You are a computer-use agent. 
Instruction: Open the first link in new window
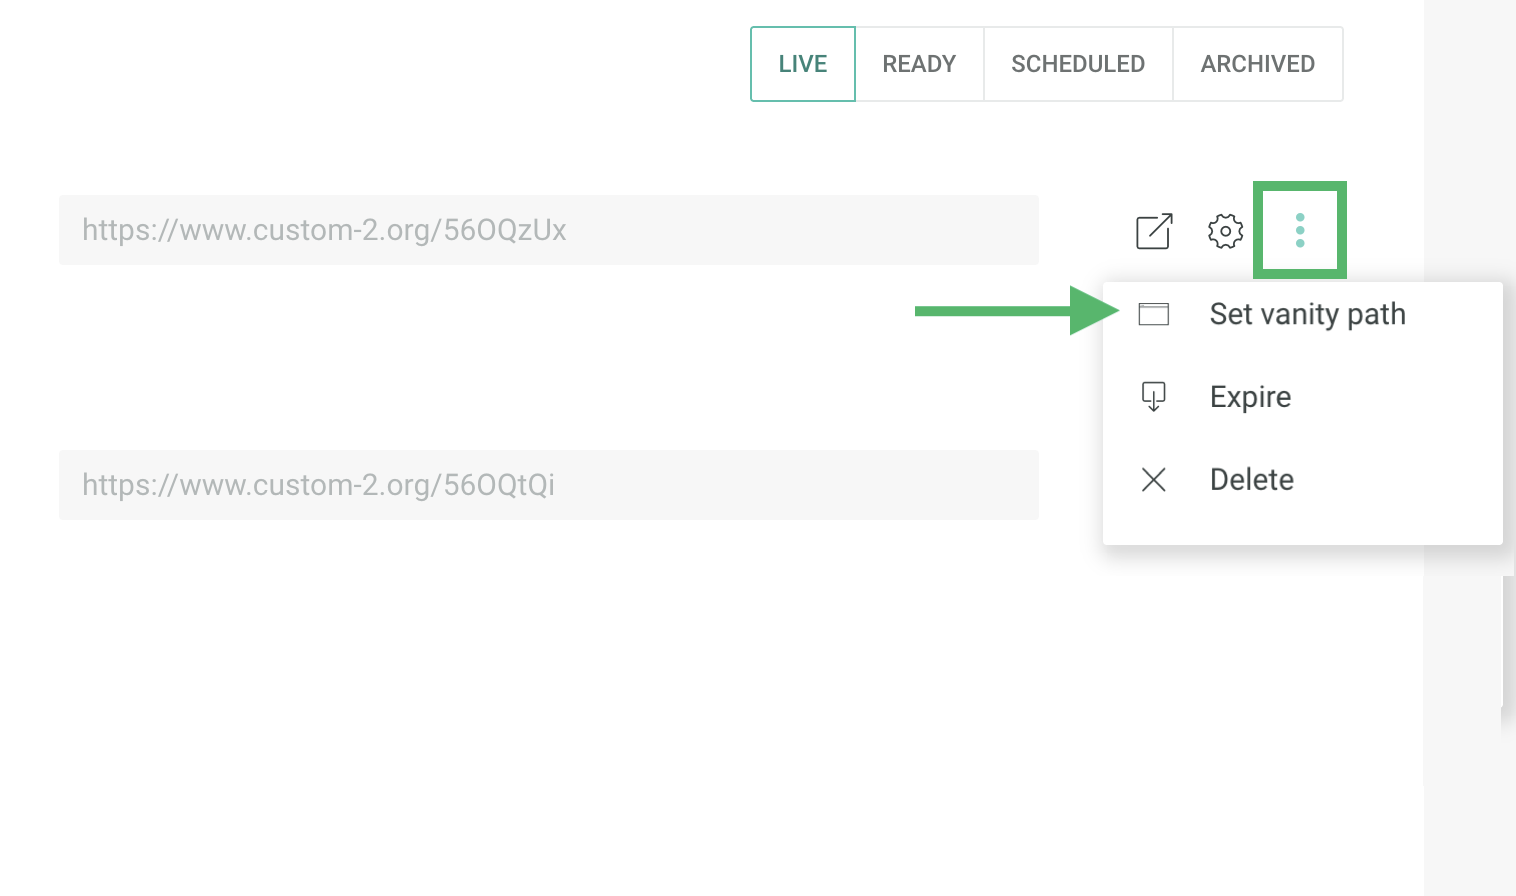coord(1154,231)
